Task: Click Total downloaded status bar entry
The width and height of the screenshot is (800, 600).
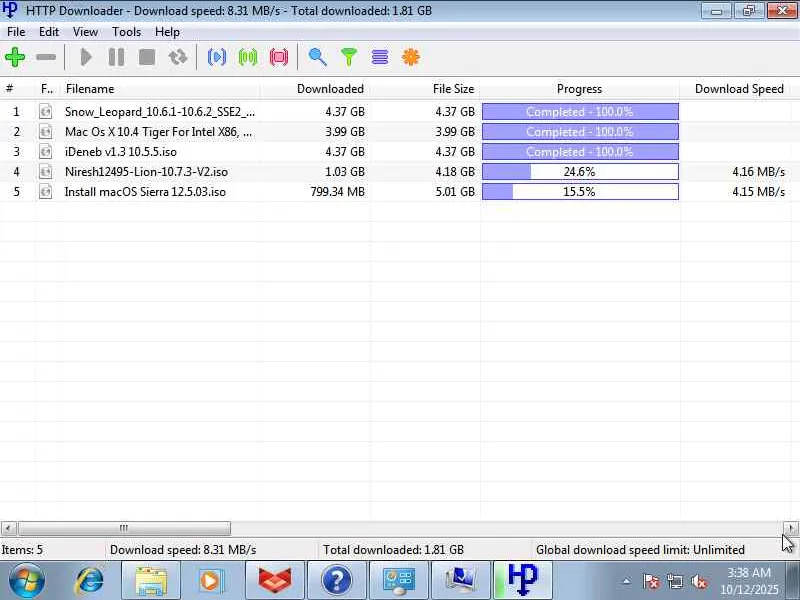Action: 393,550
